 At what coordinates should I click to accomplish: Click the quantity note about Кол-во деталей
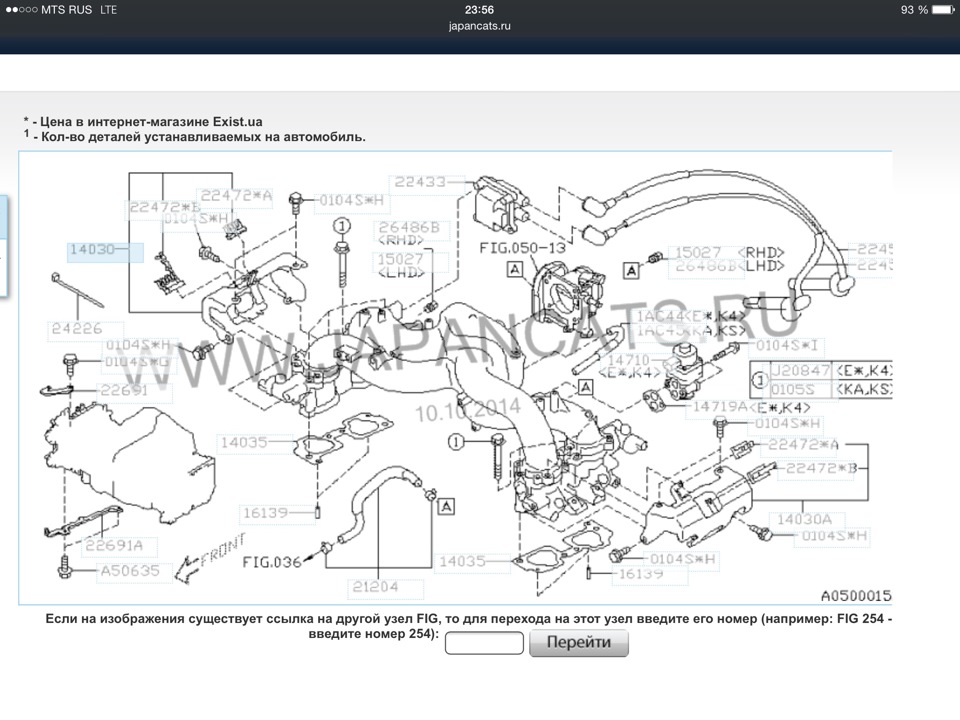coord(195,137)
